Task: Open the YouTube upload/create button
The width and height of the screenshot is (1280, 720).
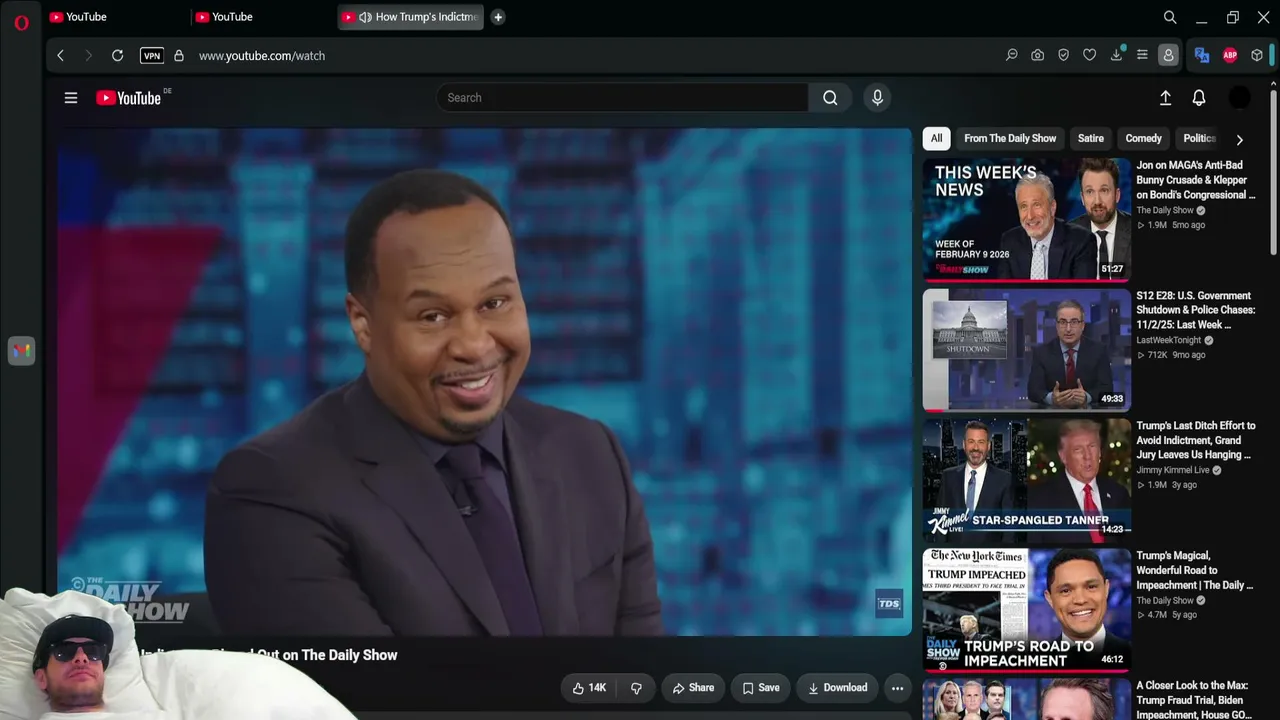Action: [1165, 98]
